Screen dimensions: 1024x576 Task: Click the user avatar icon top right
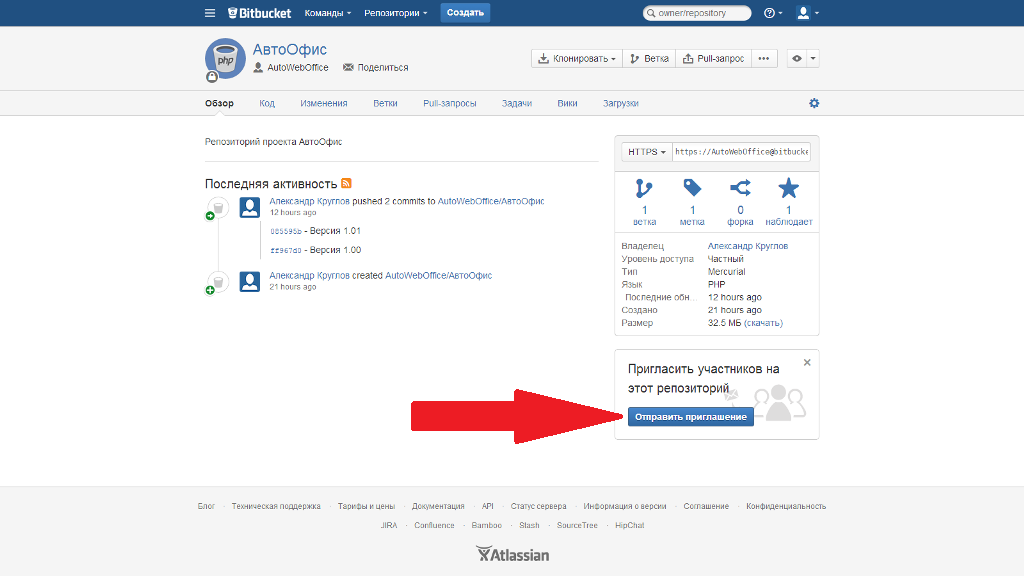pos(803,12)
